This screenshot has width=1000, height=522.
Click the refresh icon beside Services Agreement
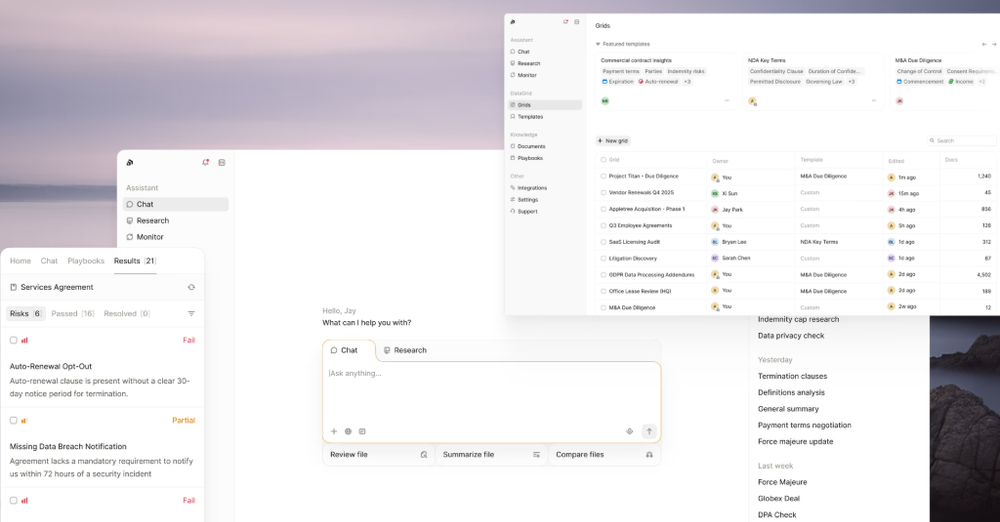pos(191,287)
